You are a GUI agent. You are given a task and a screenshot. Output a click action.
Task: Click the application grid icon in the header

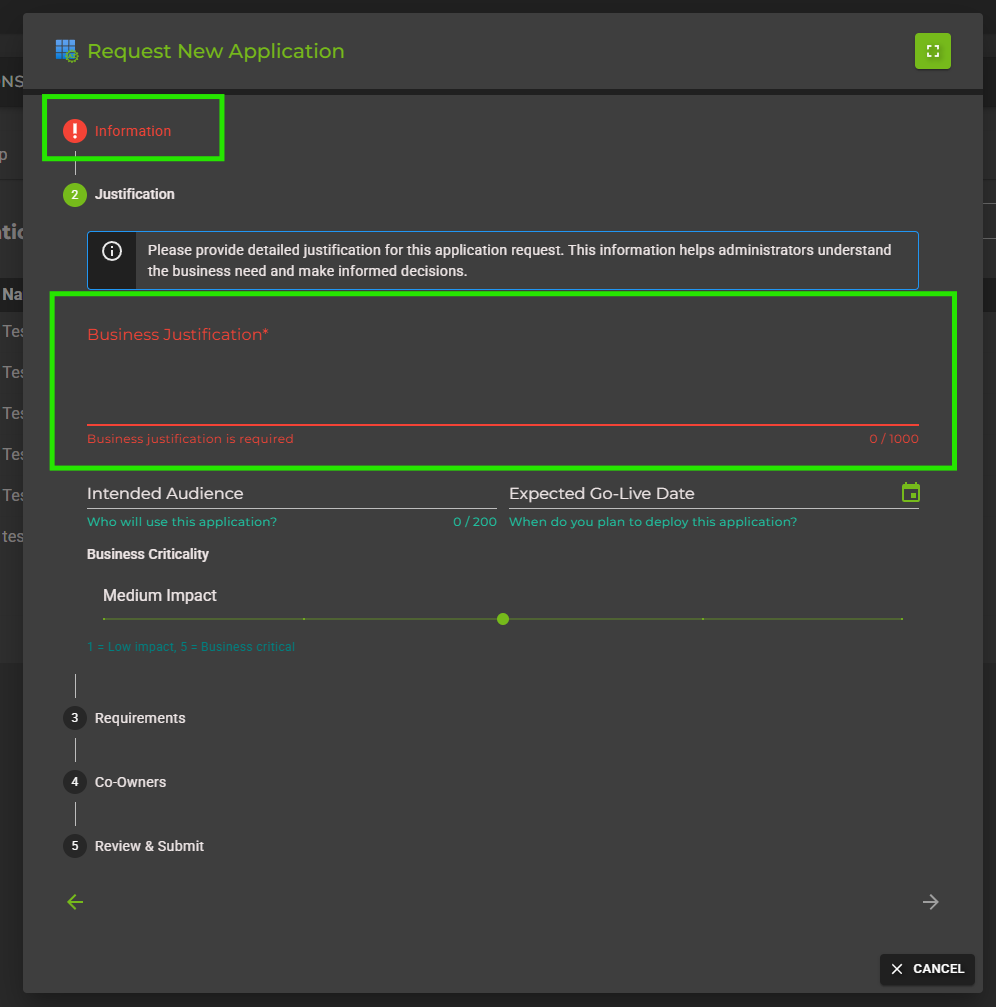pyautogui.click(x=66, y=50)
